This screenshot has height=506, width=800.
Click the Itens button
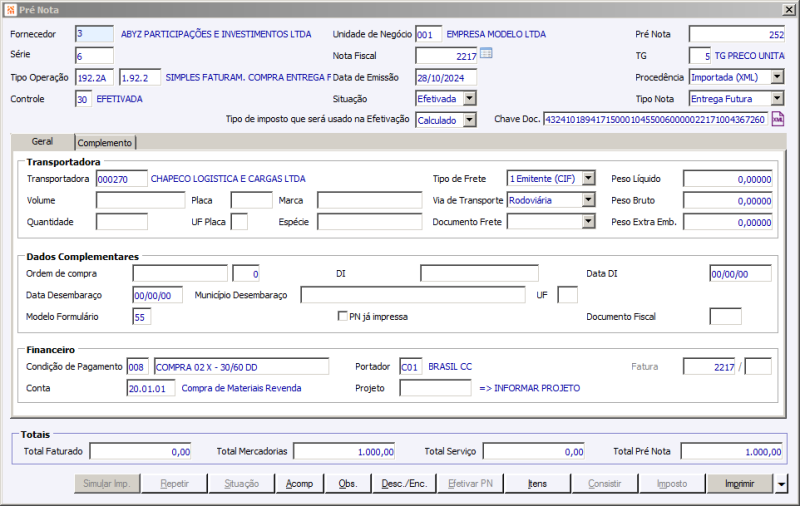[537, 484]
